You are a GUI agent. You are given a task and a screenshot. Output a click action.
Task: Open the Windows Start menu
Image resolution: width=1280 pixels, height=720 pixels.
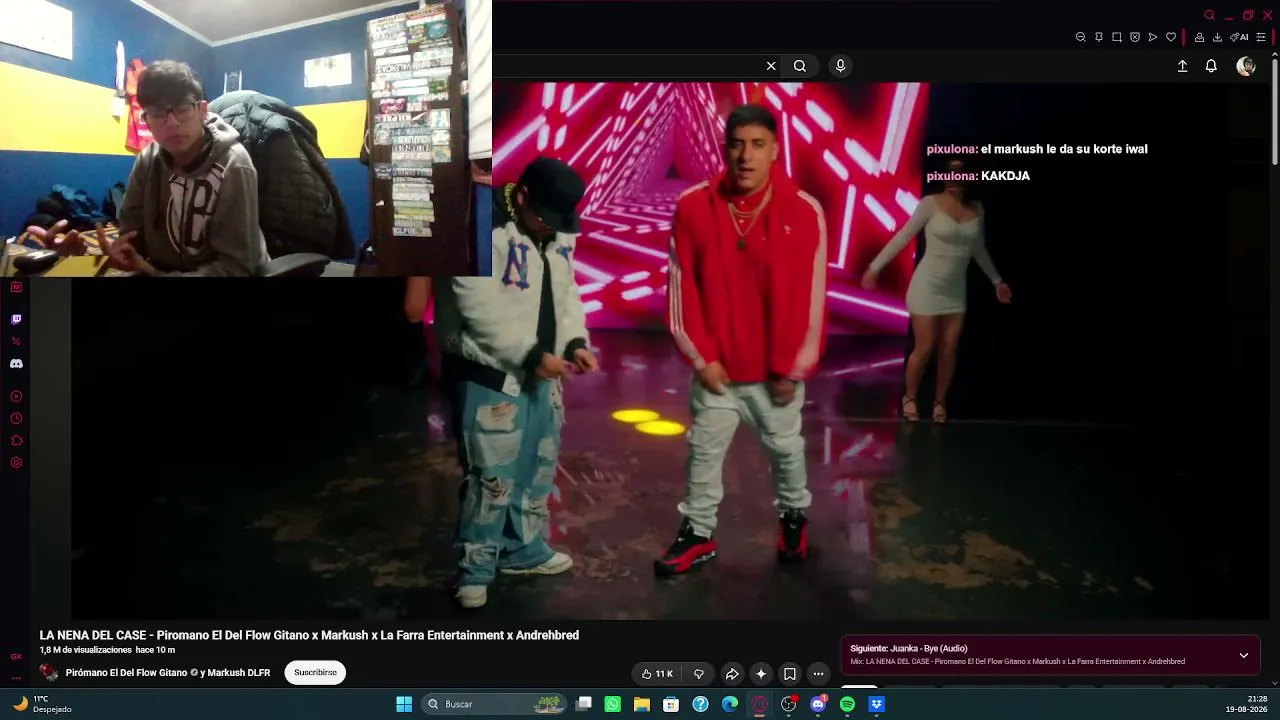point(404,704)
